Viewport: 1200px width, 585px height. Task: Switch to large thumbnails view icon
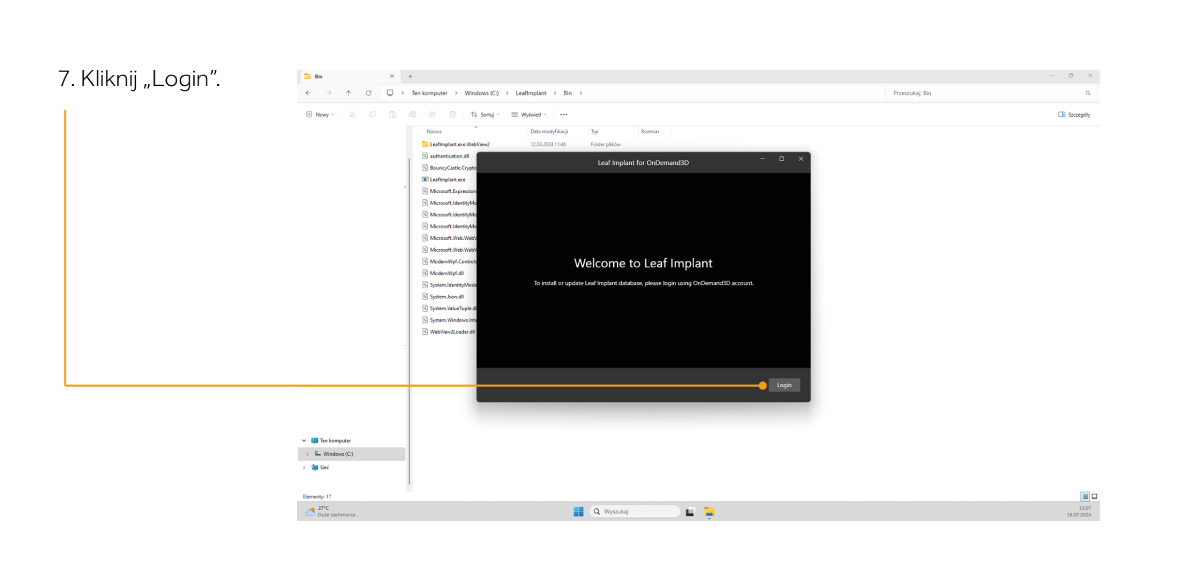pos(1093,496)
